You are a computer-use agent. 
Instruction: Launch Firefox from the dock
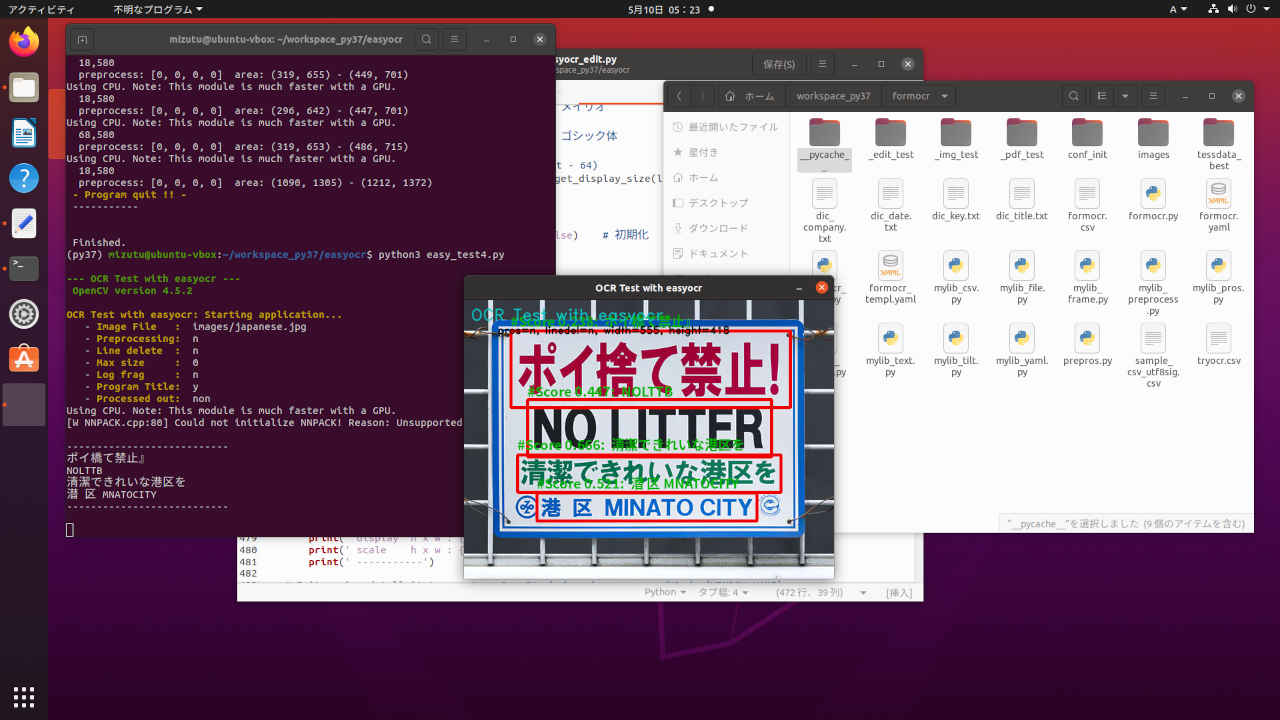(x=24, y=42)
